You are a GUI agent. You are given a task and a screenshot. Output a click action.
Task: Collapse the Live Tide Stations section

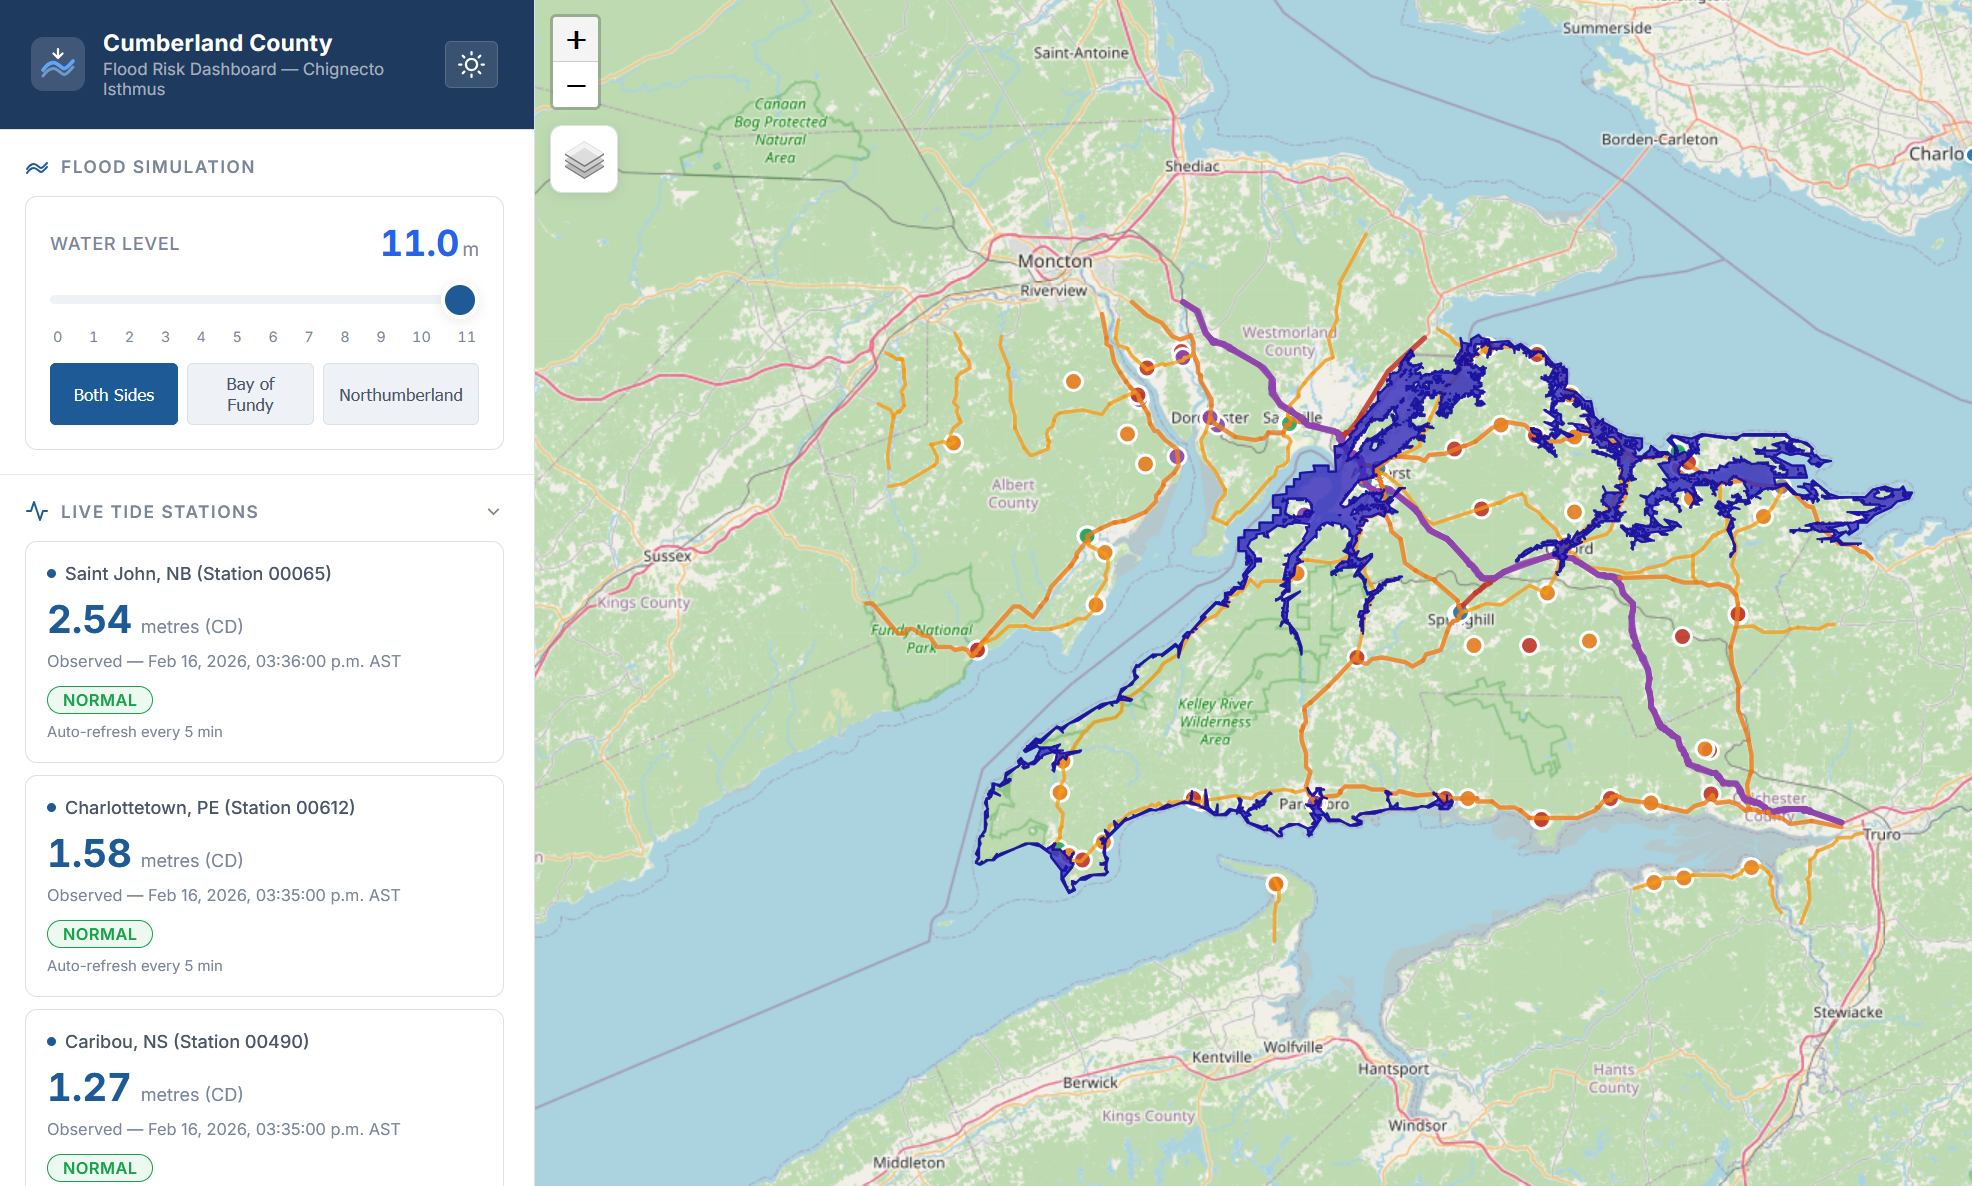tap(493, 511)
